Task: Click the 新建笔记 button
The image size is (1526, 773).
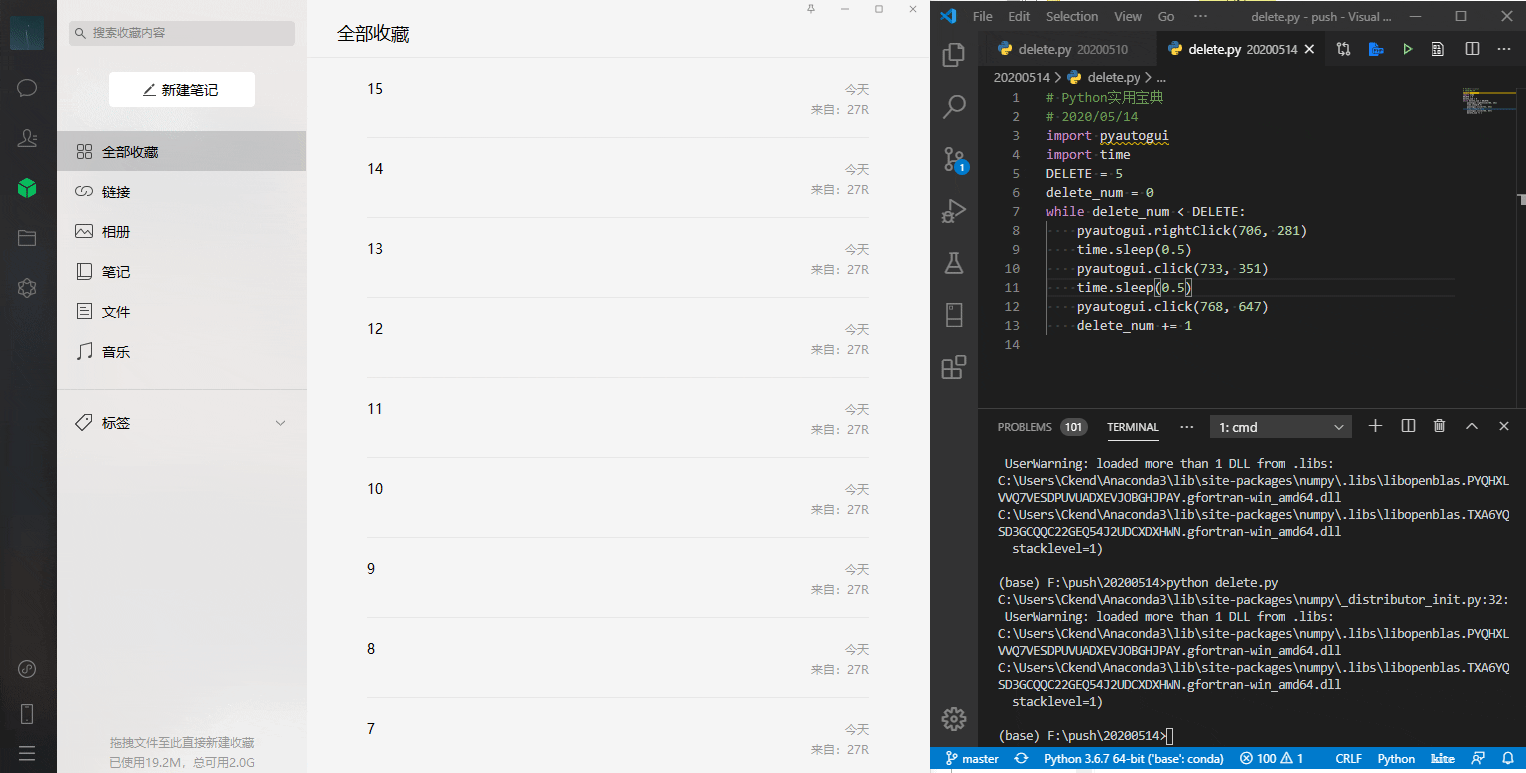Action: pos(181,90)
